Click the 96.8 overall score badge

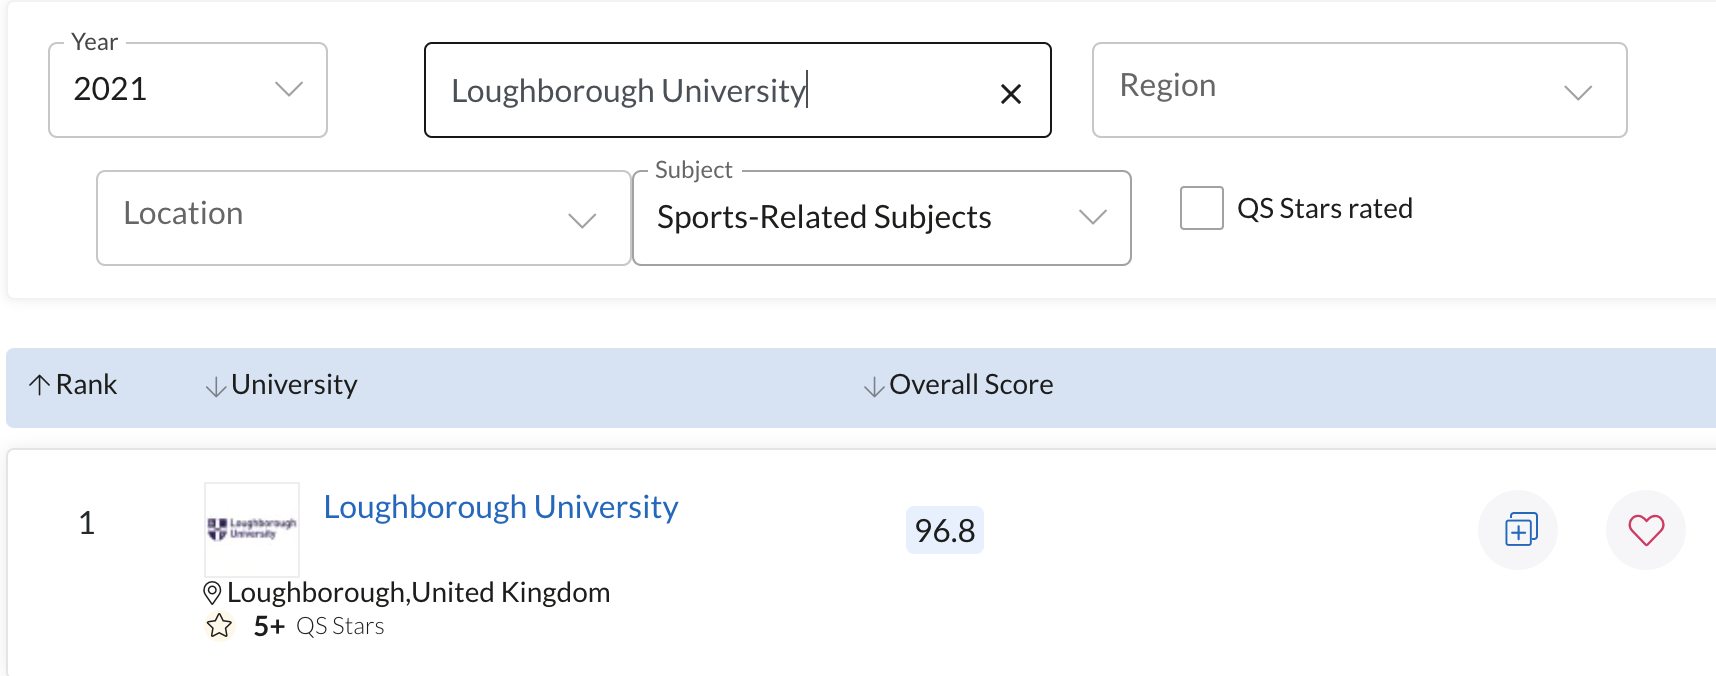944,530
